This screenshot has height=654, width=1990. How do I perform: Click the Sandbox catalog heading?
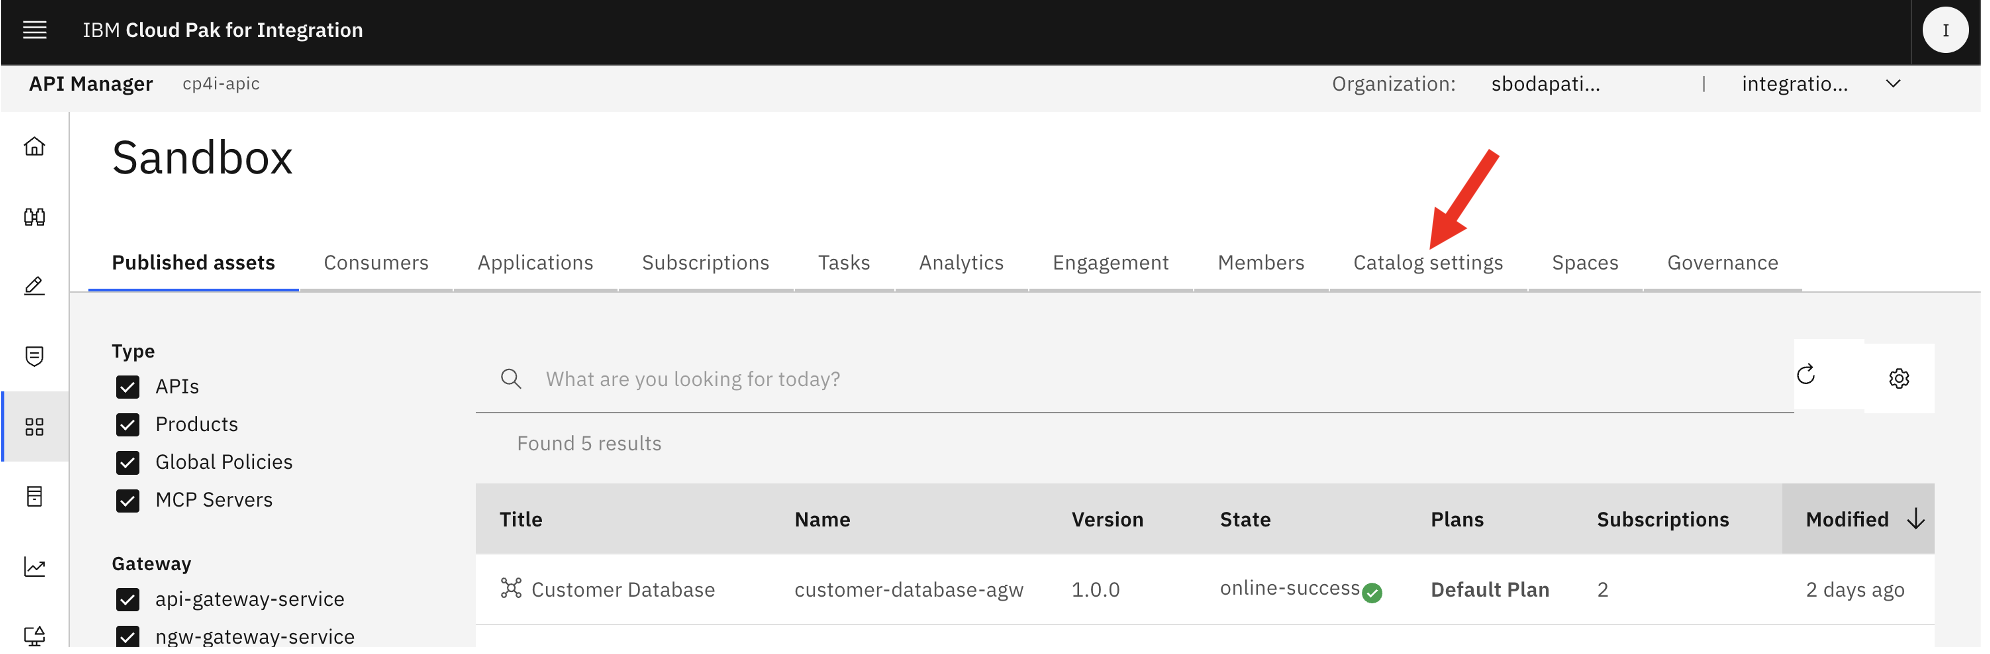click(x=202, y=158)
